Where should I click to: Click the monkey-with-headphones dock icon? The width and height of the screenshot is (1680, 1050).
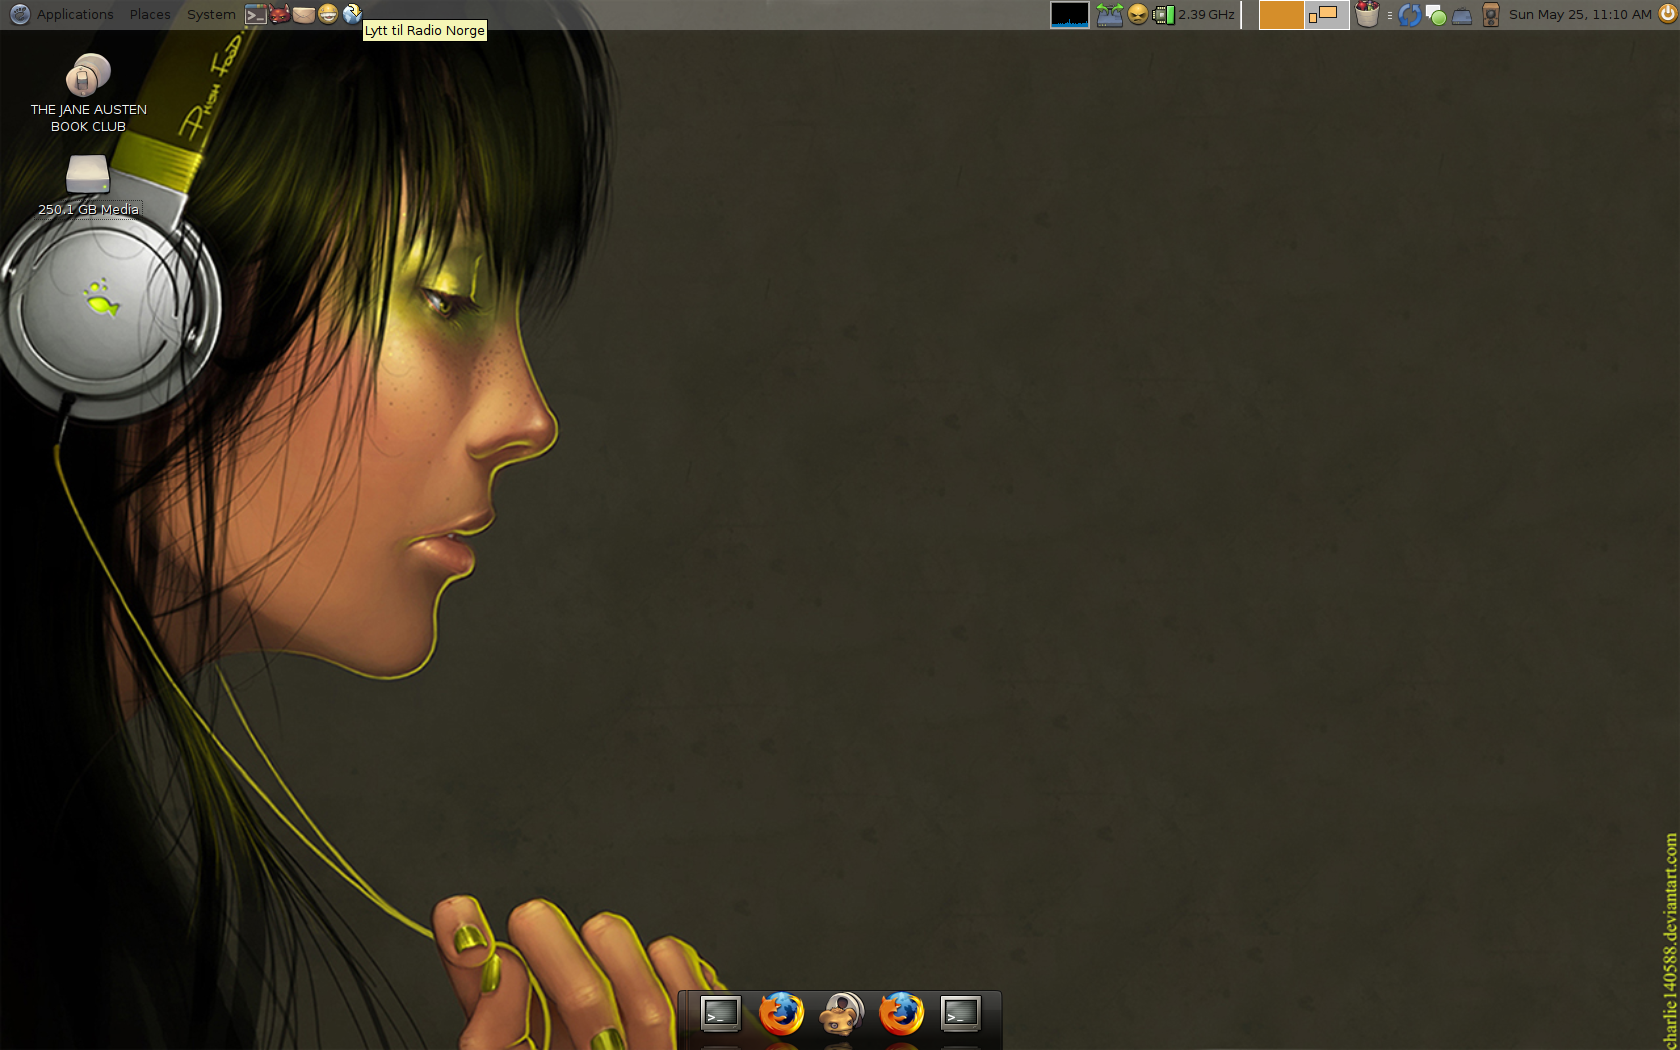(841, 1014)
